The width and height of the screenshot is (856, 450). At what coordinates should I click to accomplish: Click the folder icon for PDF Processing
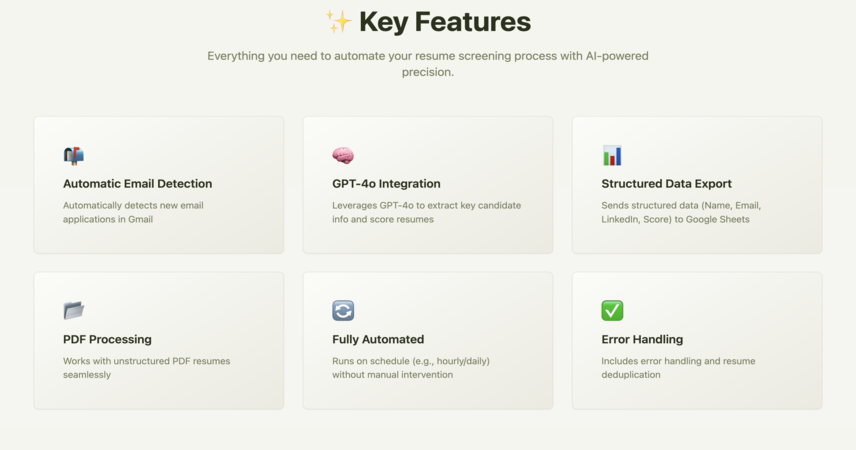click(74, 311)
